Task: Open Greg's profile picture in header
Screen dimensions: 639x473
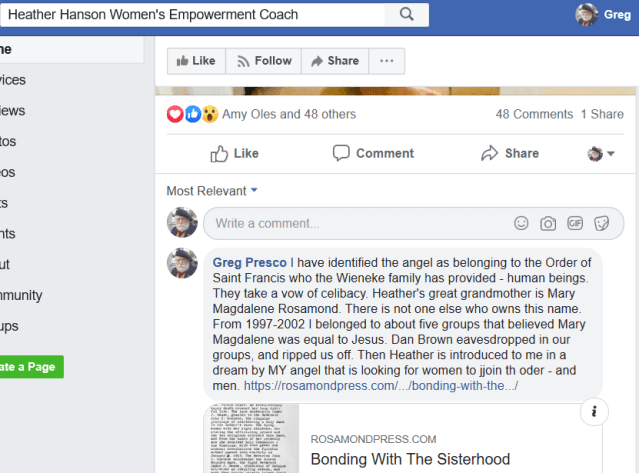Action: [x=587, y=15]
